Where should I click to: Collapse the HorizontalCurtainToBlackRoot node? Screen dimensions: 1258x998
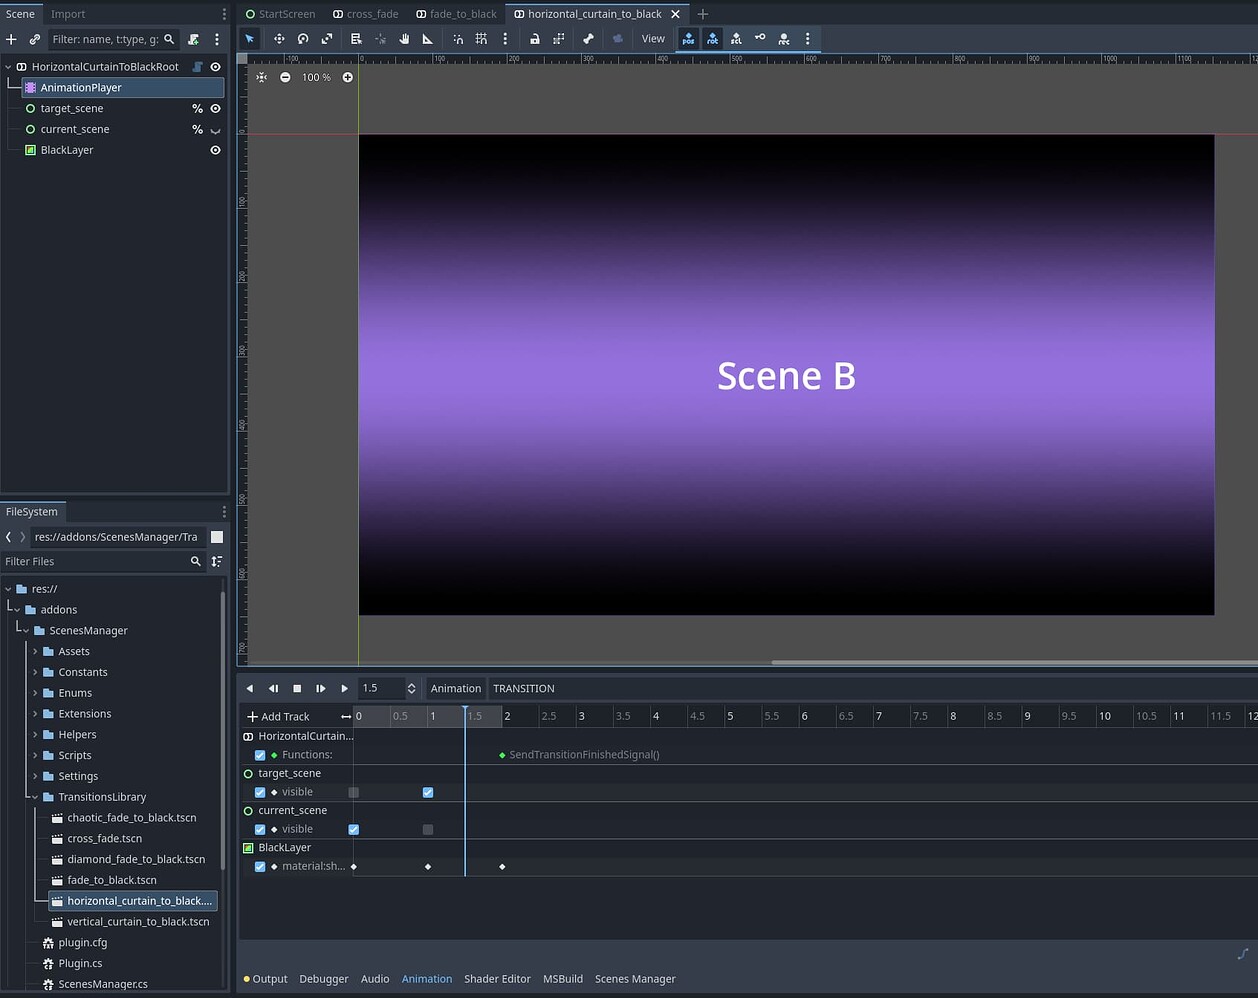pyautogui.click(x=8, y=66)
